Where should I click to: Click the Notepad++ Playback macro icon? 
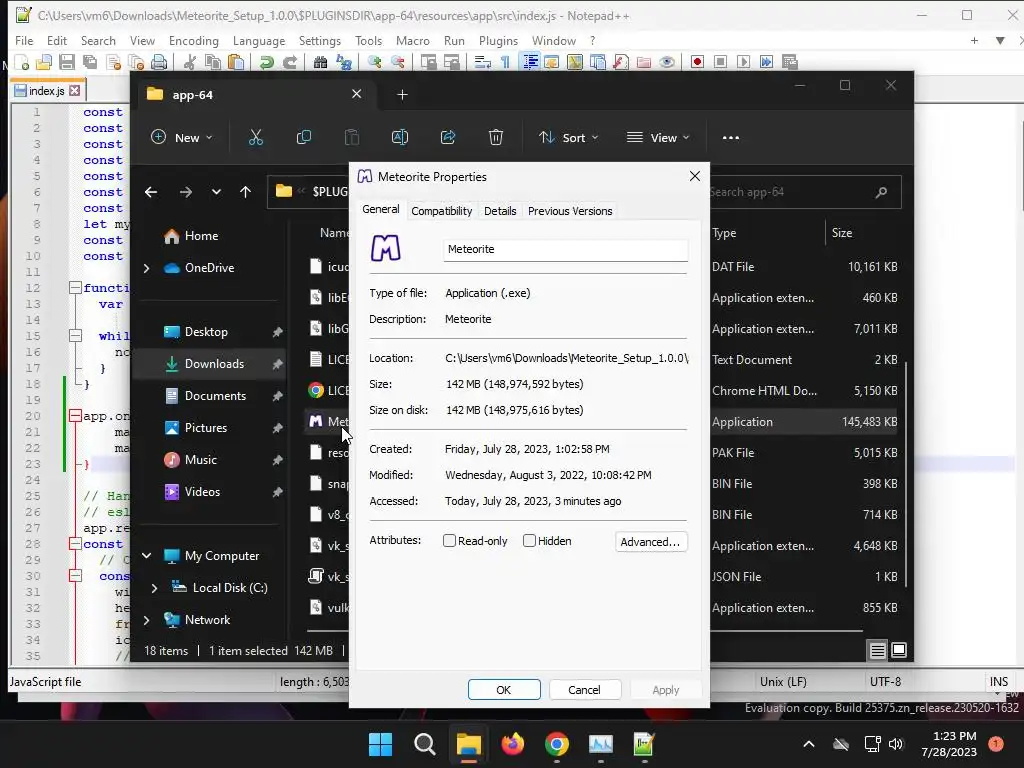click(743, 62)
